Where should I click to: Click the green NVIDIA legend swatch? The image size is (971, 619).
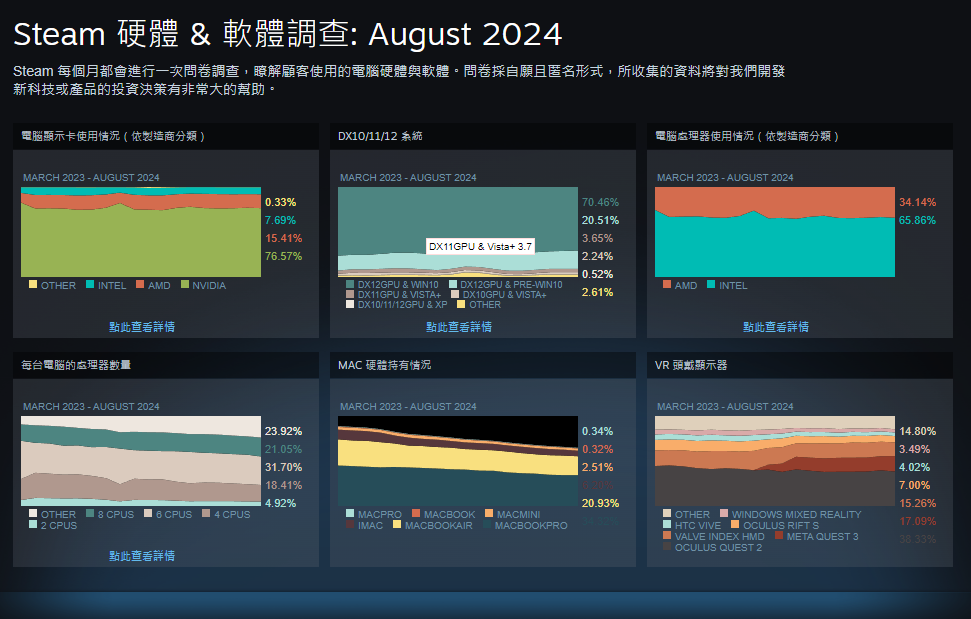[x=185, y=285]
